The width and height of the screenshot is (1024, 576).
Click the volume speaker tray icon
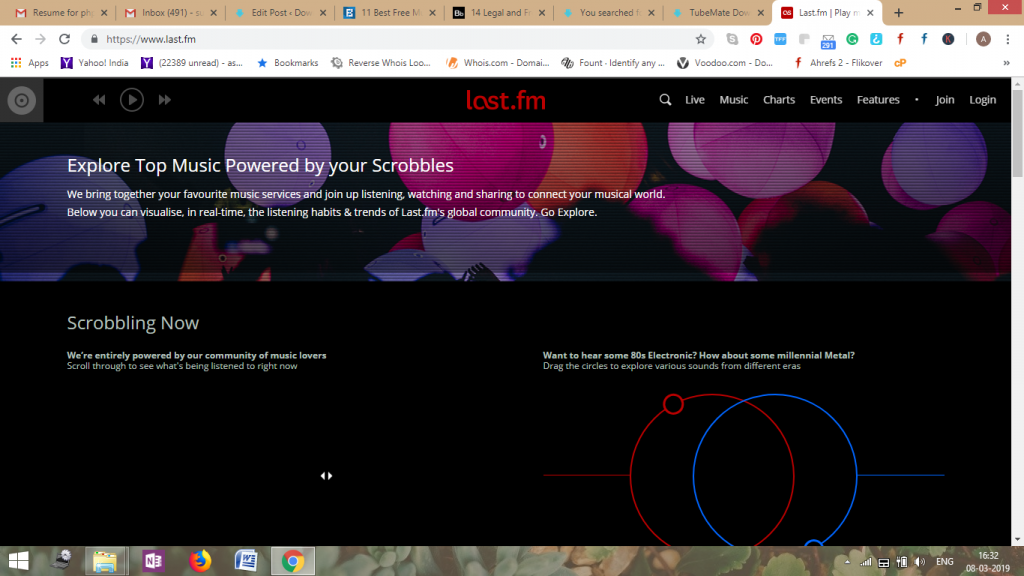tap(920, 562)
